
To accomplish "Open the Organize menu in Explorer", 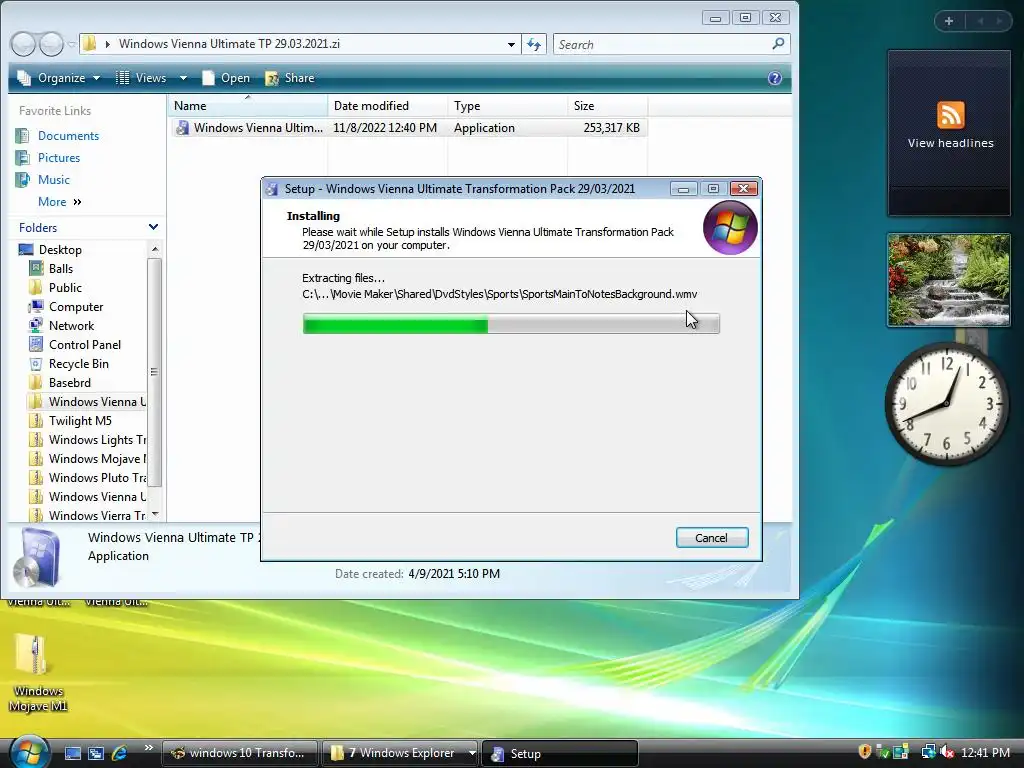I will [x=59, y=78].
